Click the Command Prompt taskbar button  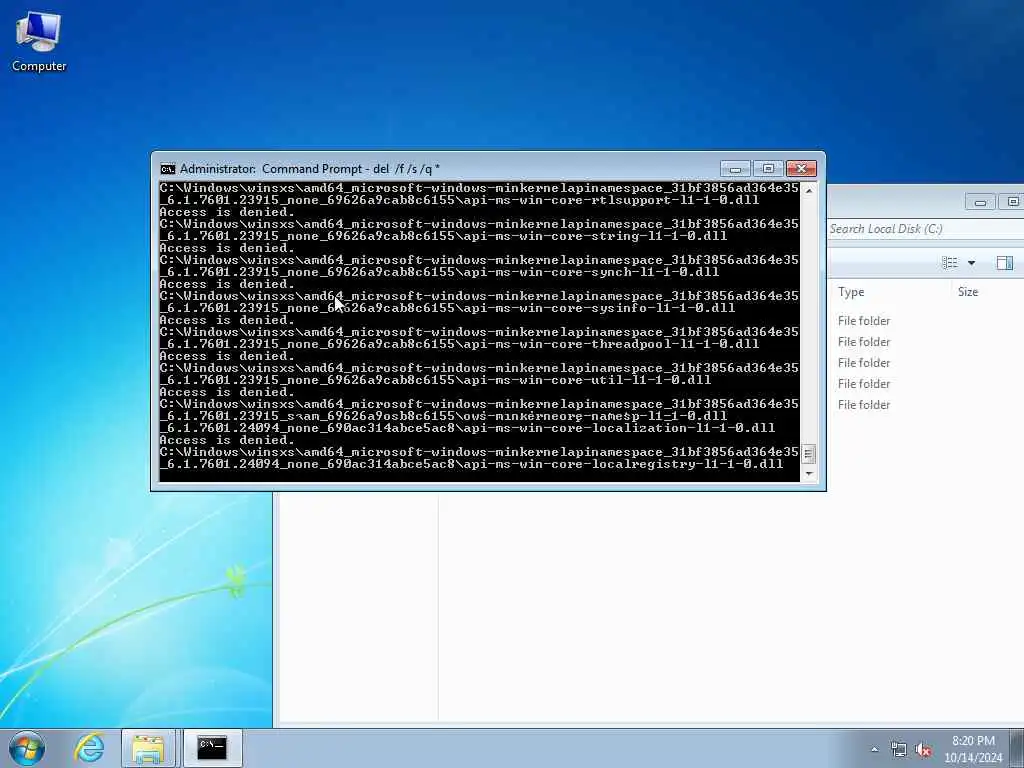click(212, 748)
